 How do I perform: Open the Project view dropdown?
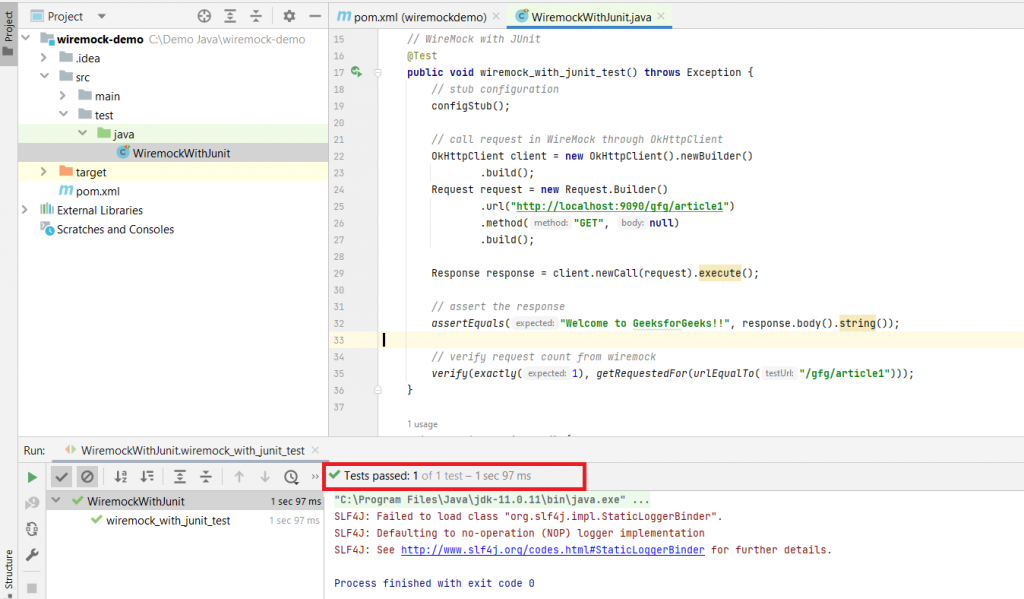tap(104, 17)
